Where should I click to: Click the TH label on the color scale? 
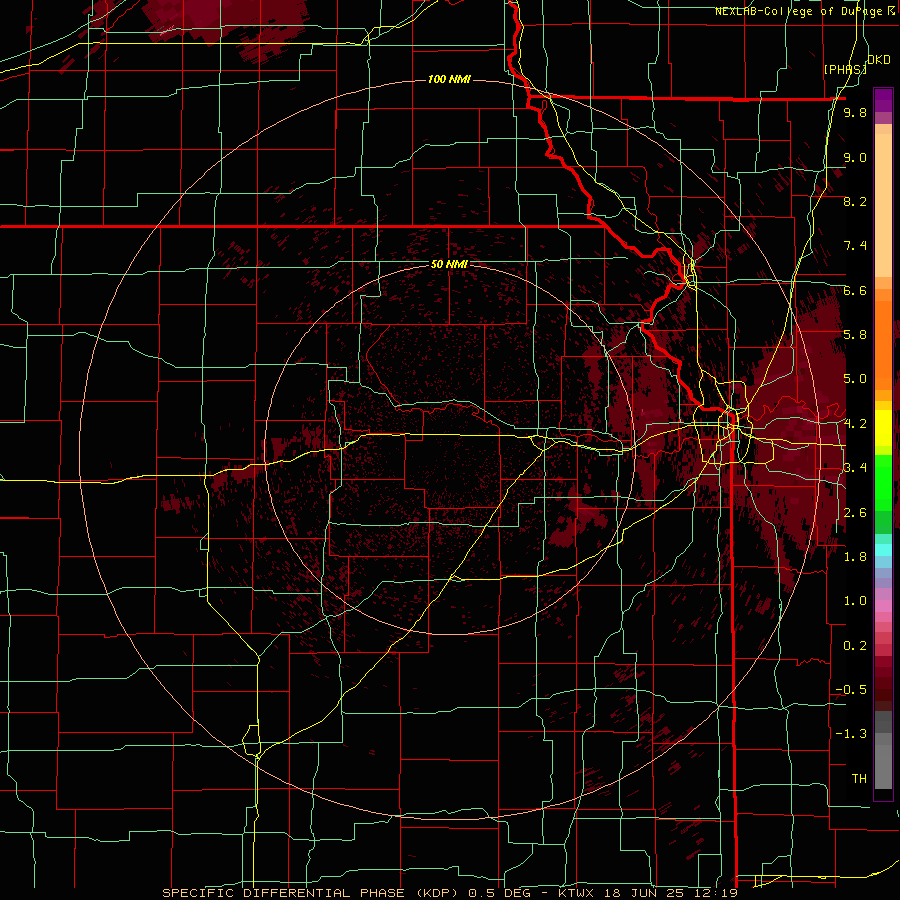(x=859, y=779)
